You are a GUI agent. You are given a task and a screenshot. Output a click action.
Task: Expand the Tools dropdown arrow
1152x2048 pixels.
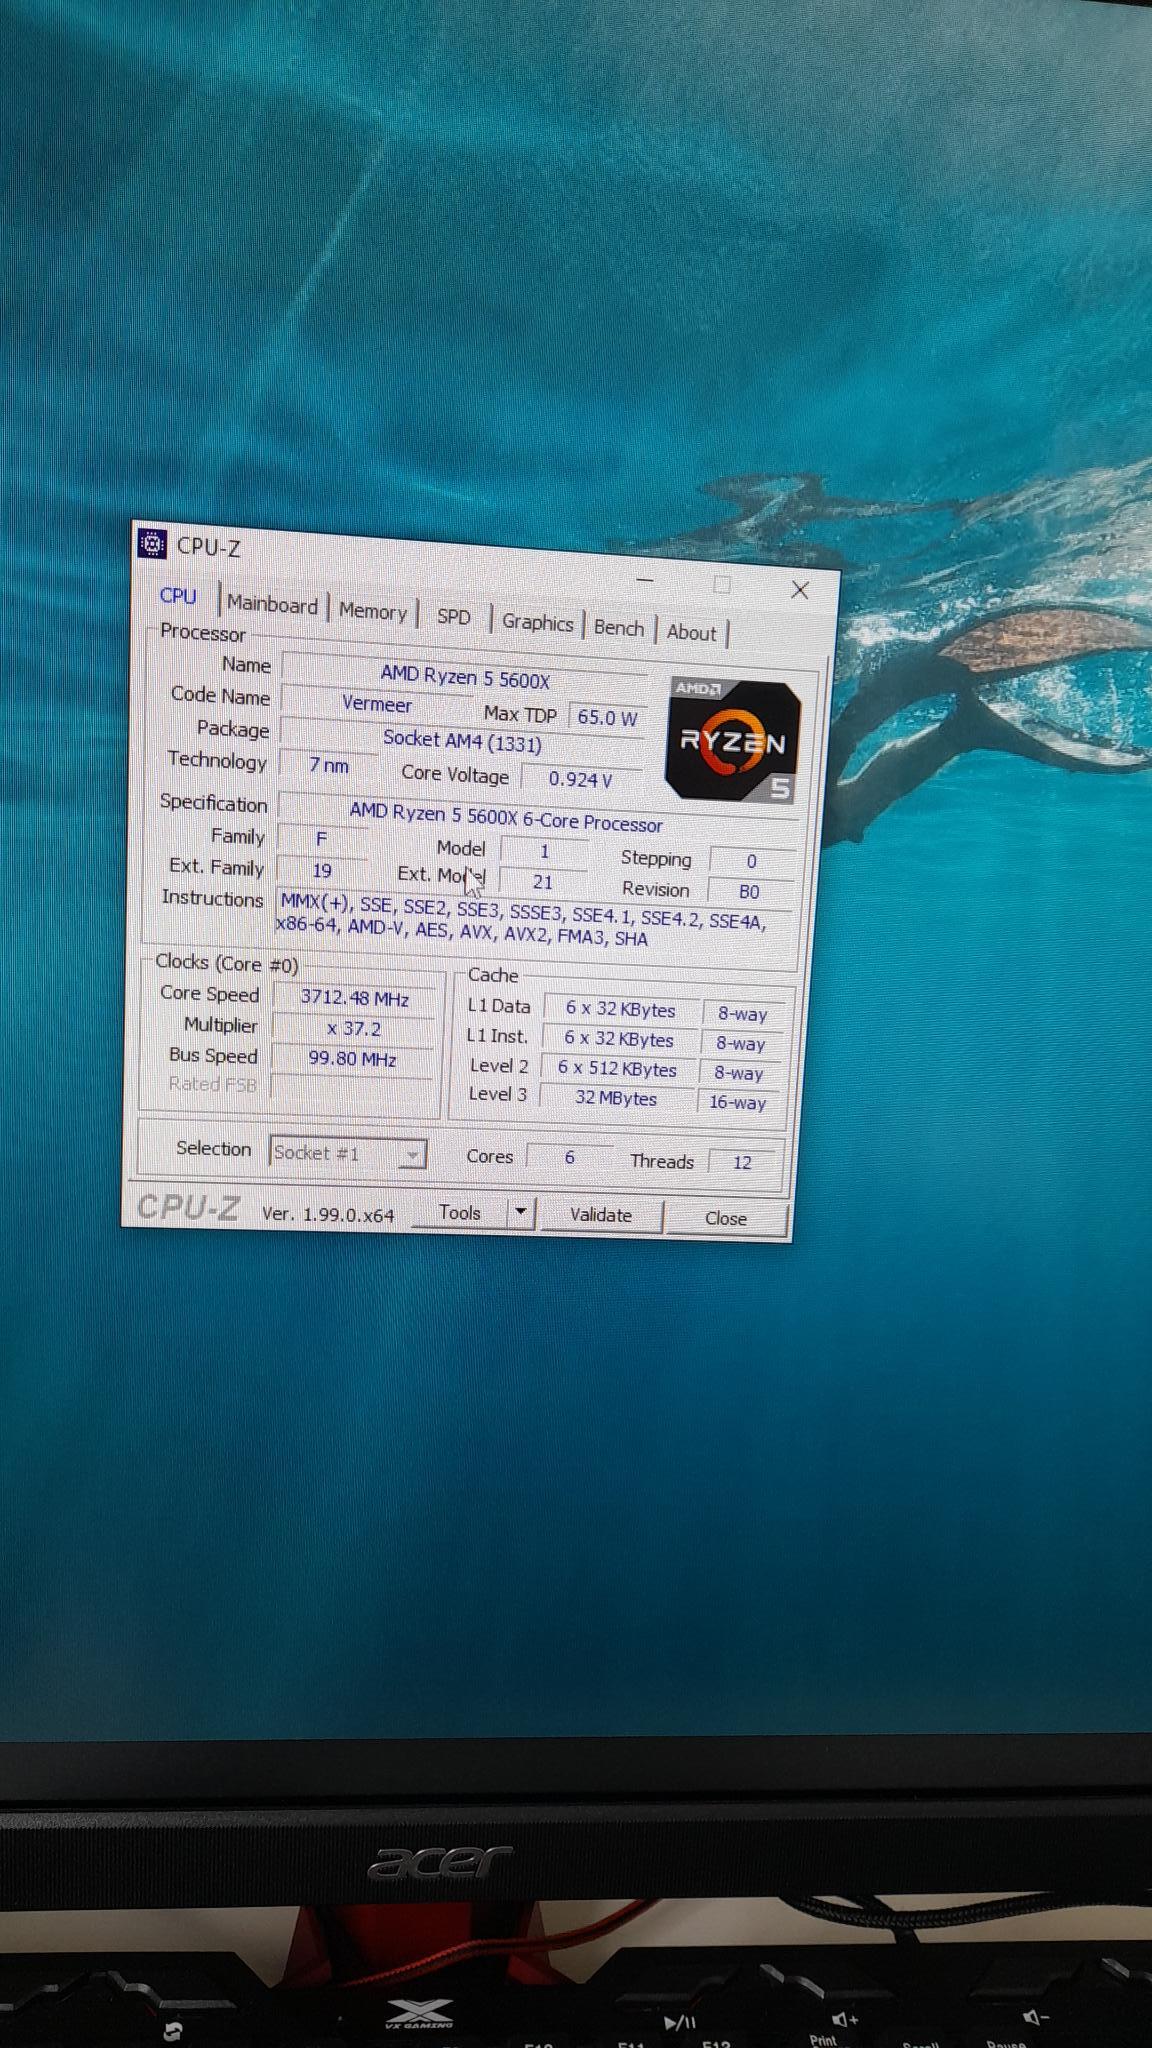pos(520,1213)
